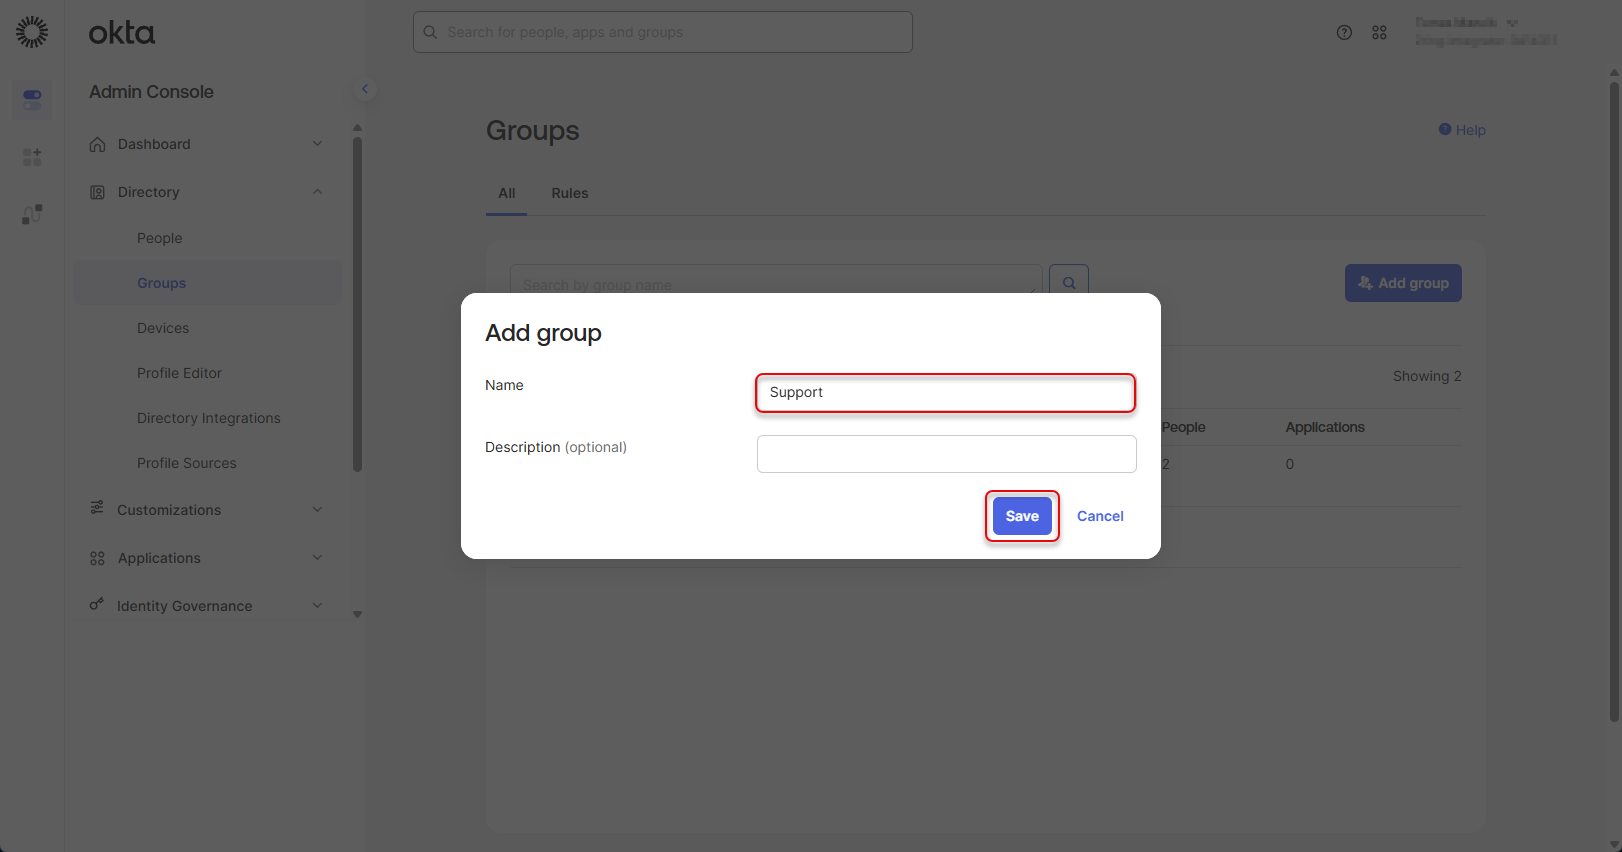Click the Description optional field
This screenshot has height=852, width=1622.
946,454
